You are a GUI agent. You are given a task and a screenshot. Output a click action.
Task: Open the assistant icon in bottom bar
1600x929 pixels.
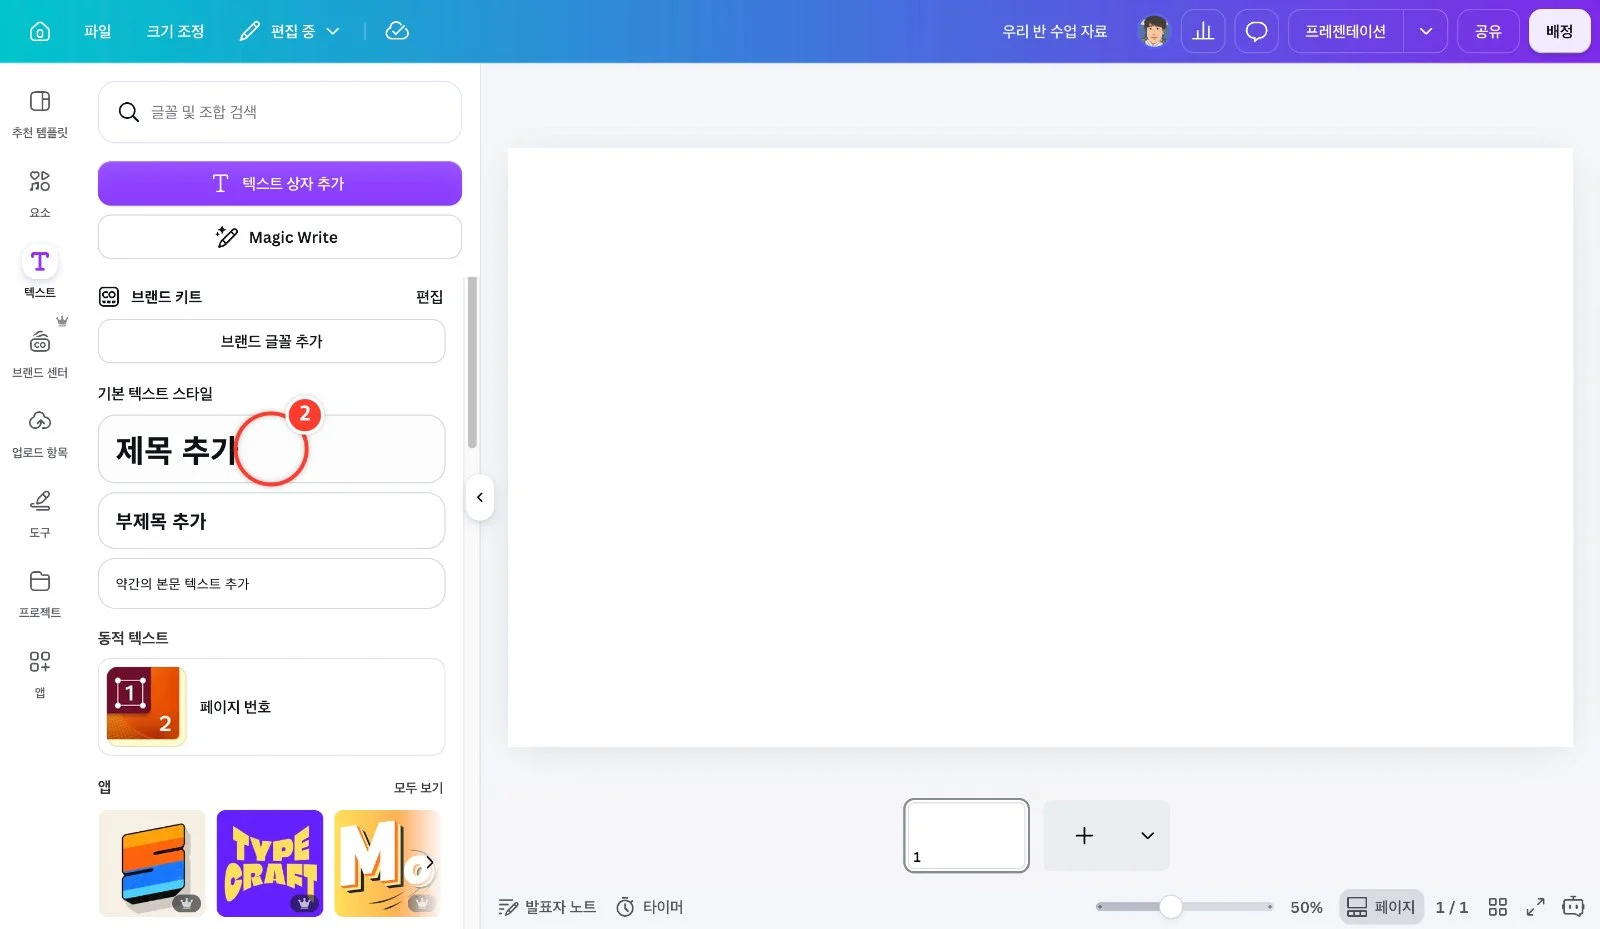click(1573, 907)
